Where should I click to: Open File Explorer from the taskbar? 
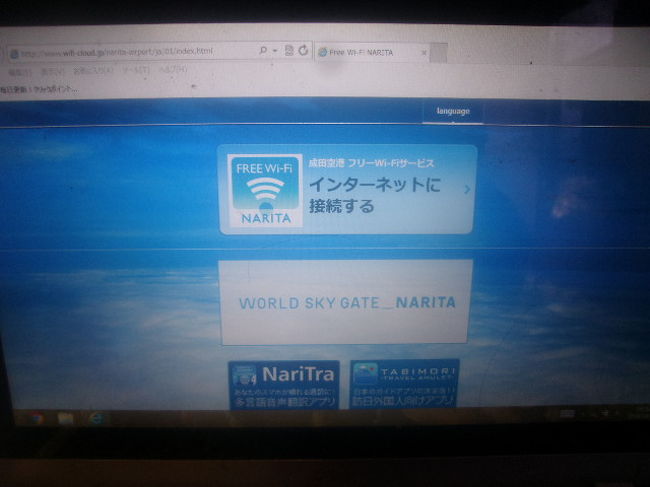pos(66,418)
